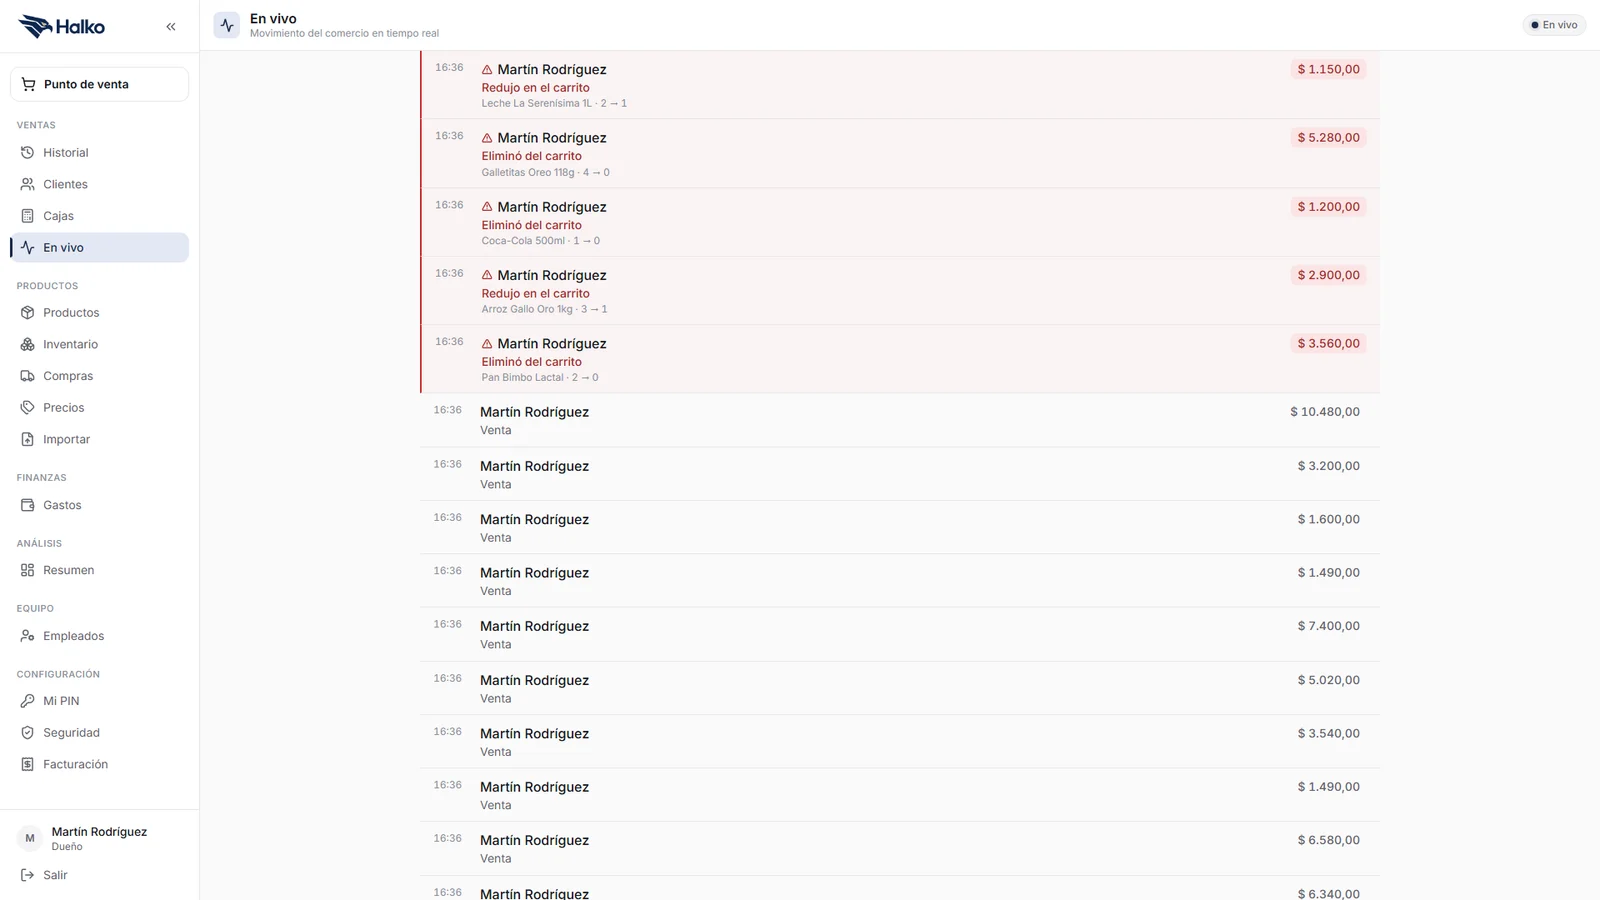The width and height of the screenshot is (1600, 900).
Task: Click the 'Movimiento del comercio en tiempo real' subtitle
Action: pos(344,34)
